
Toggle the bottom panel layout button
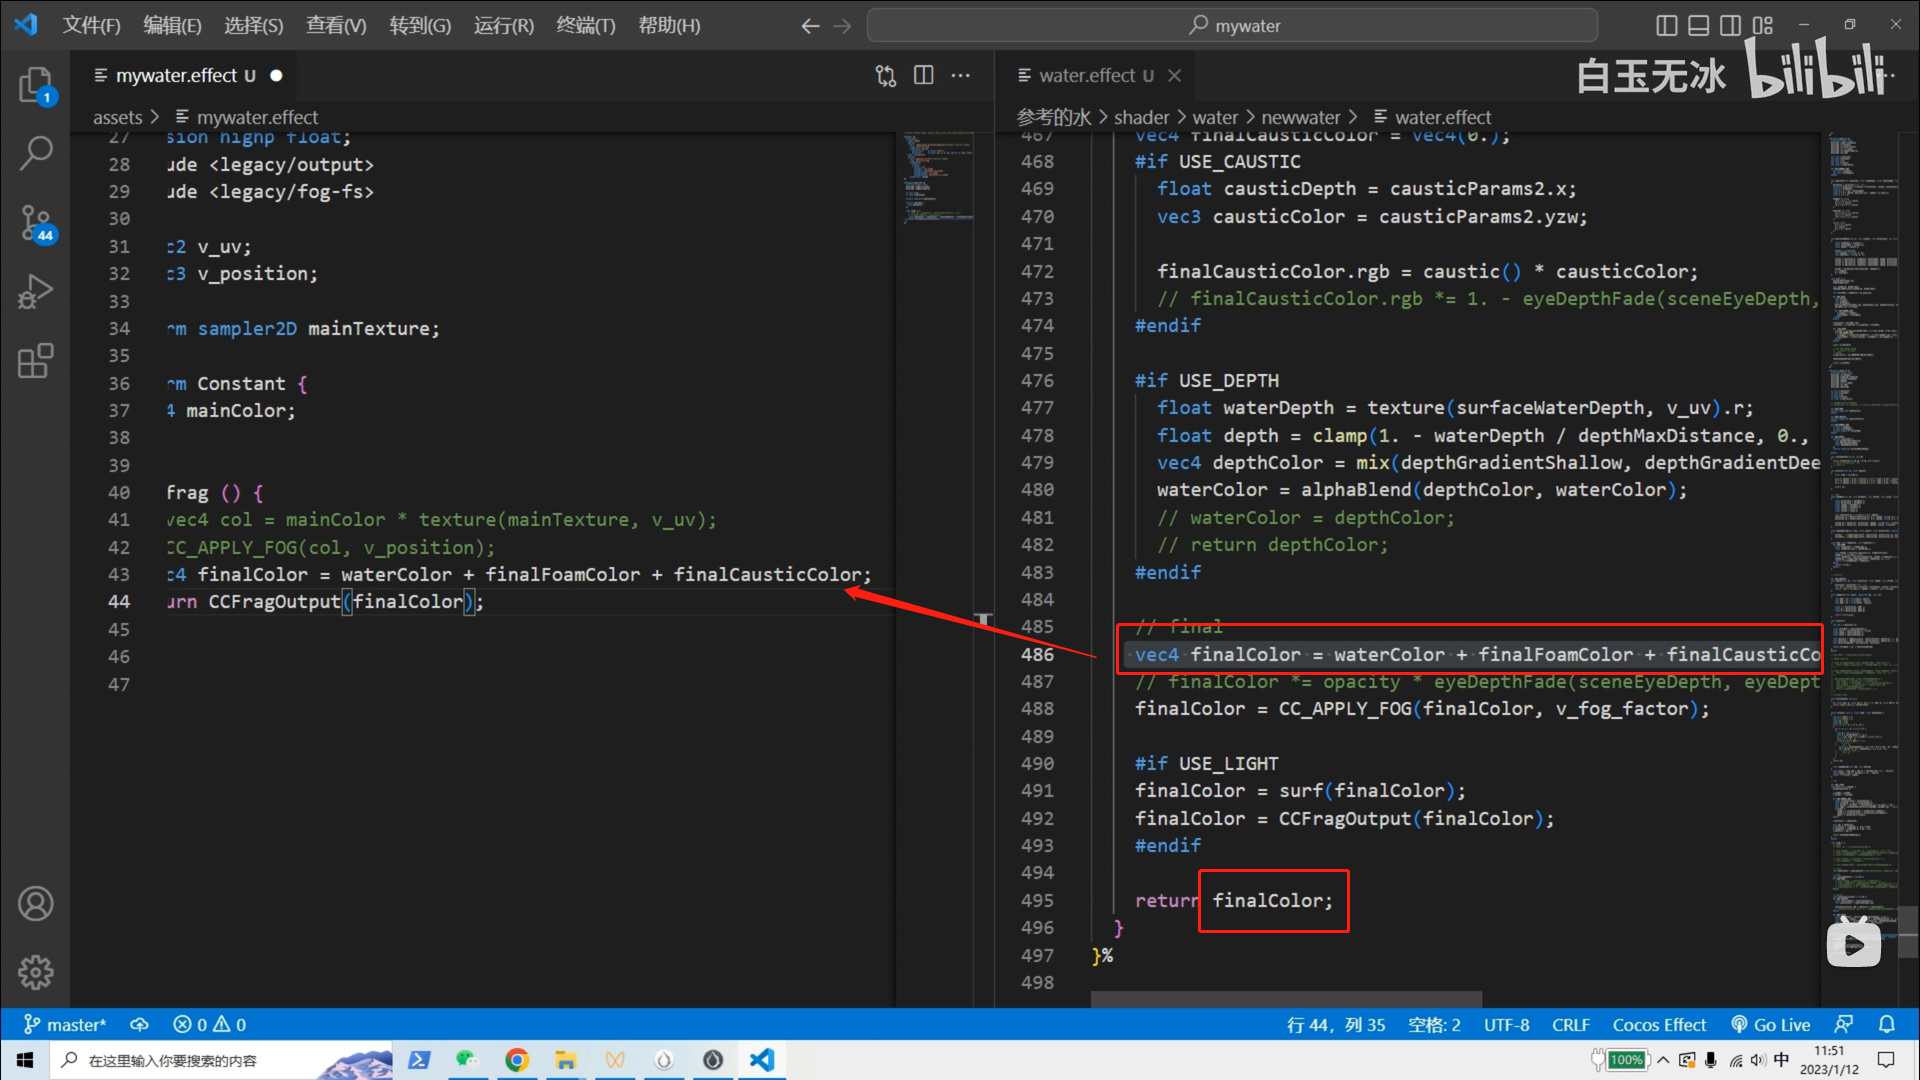pyautogui.click(x=1698, y=25)
